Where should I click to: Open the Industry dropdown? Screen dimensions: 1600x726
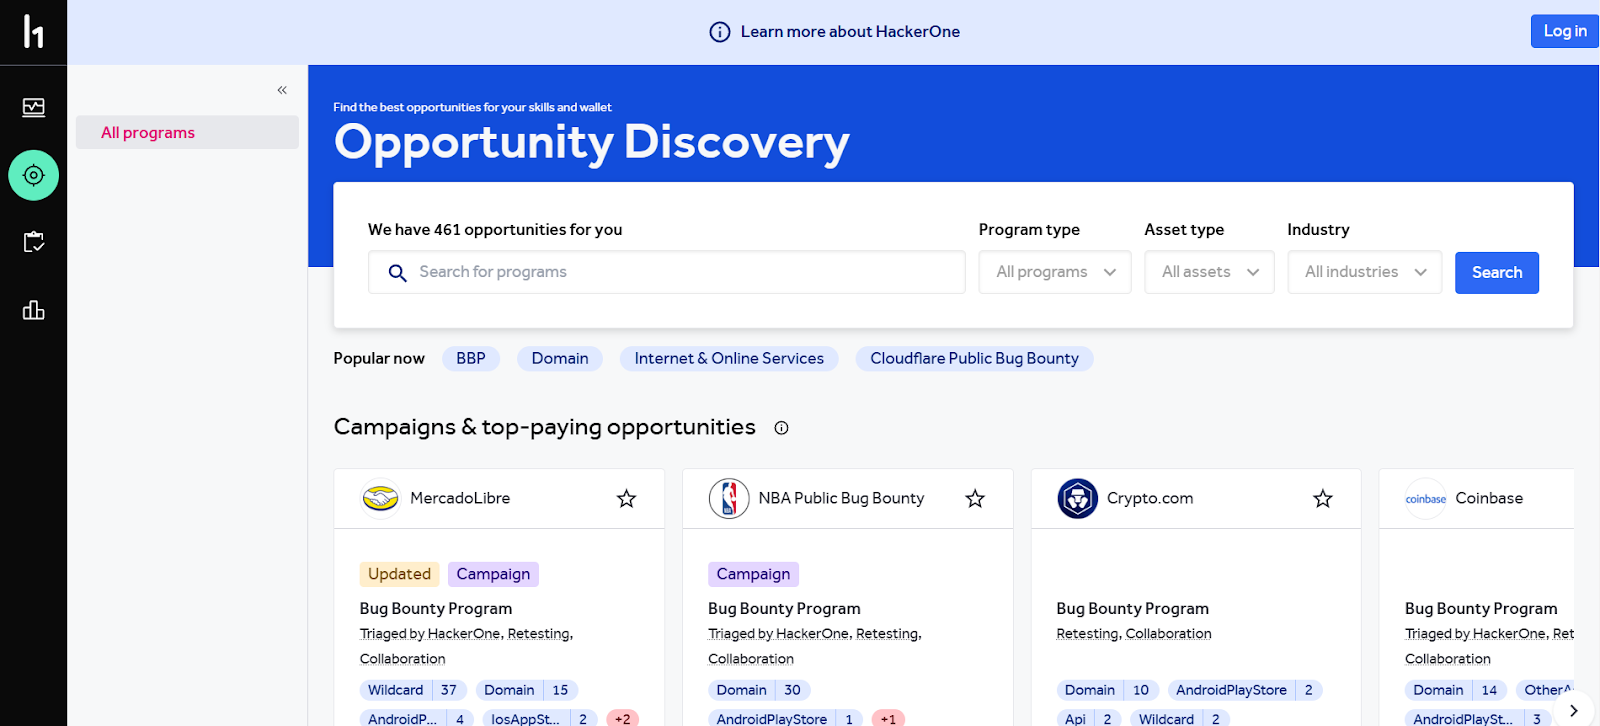tap(1364, 272)
